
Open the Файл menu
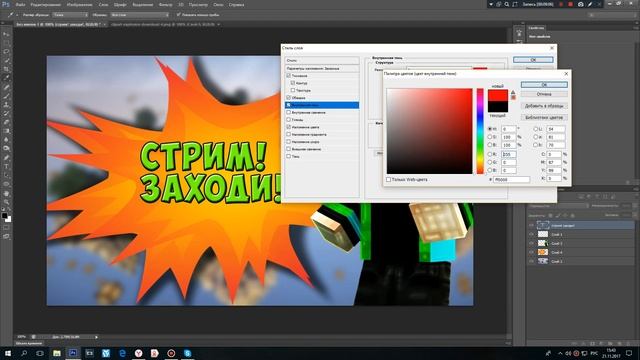(20, 5)
